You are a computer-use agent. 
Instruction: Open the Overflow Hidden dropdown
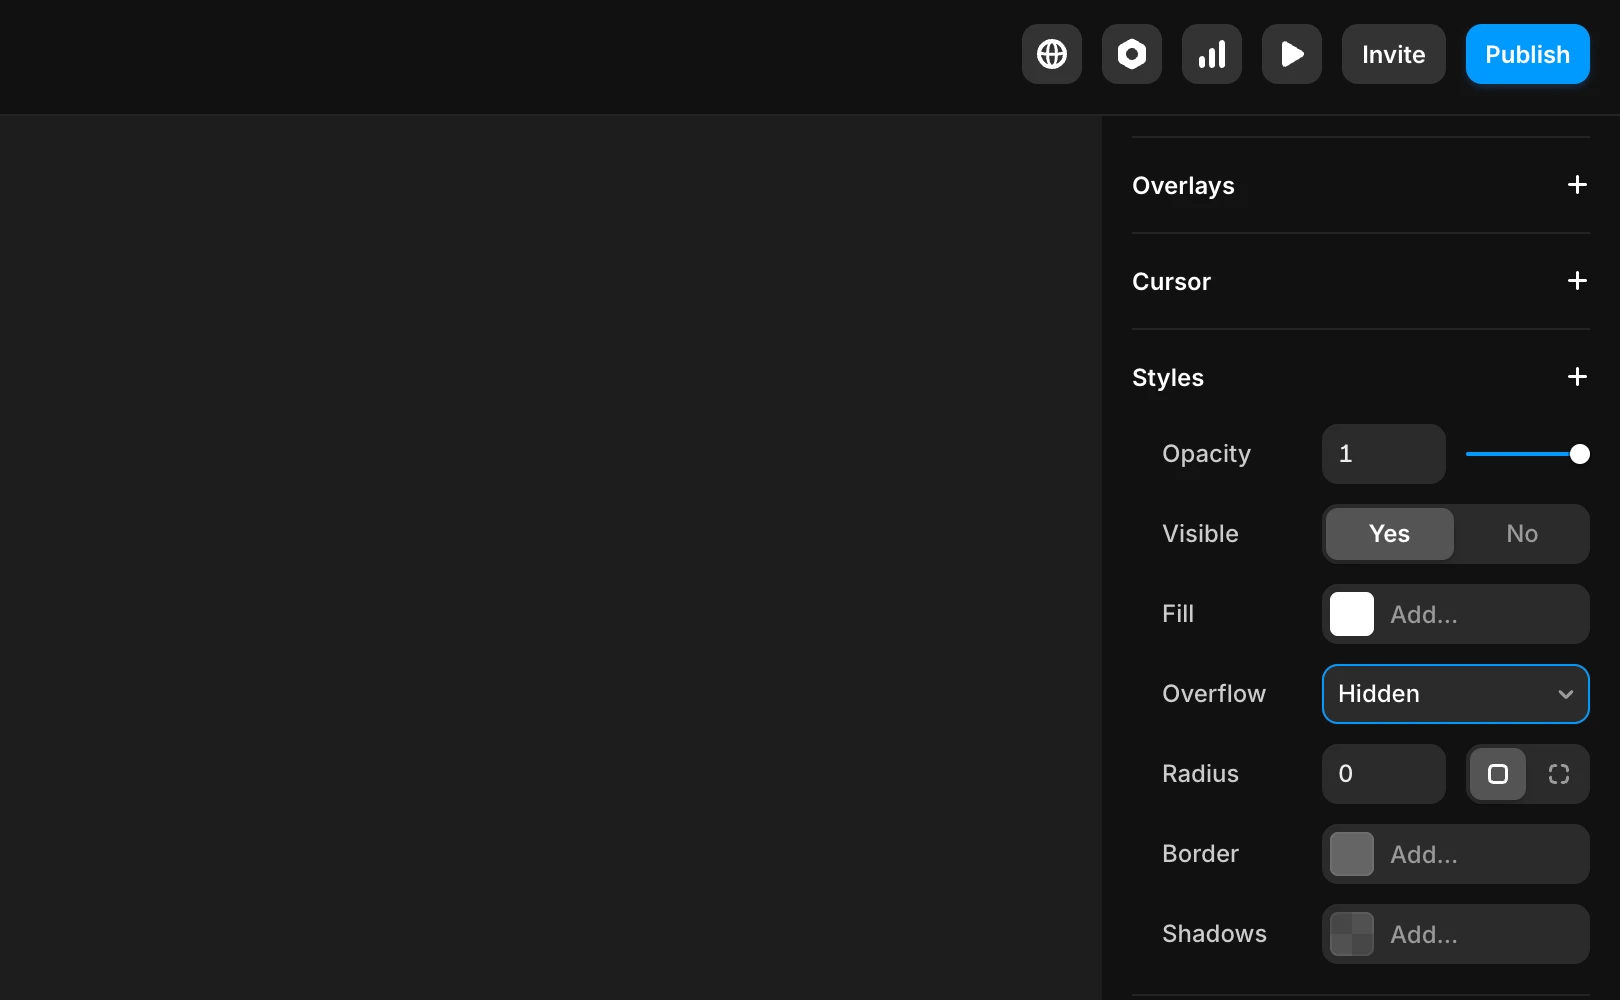pos(1456,694)
